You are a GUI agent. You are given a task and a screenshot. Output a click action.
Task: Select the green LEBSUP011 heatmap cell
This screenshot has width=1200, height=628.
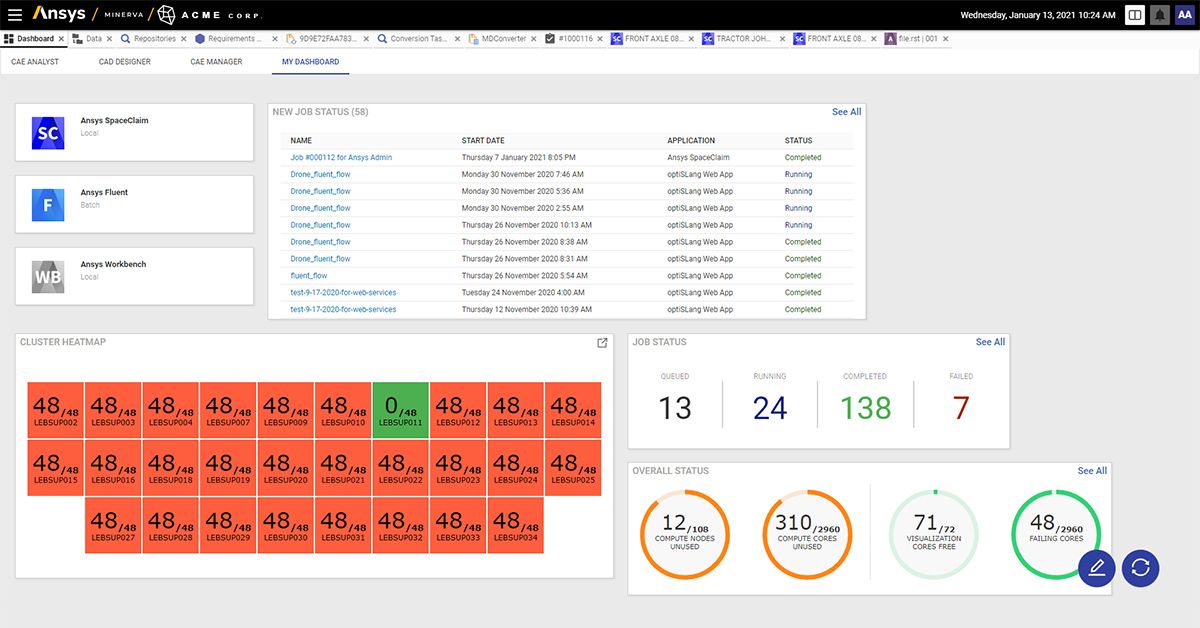400,410
